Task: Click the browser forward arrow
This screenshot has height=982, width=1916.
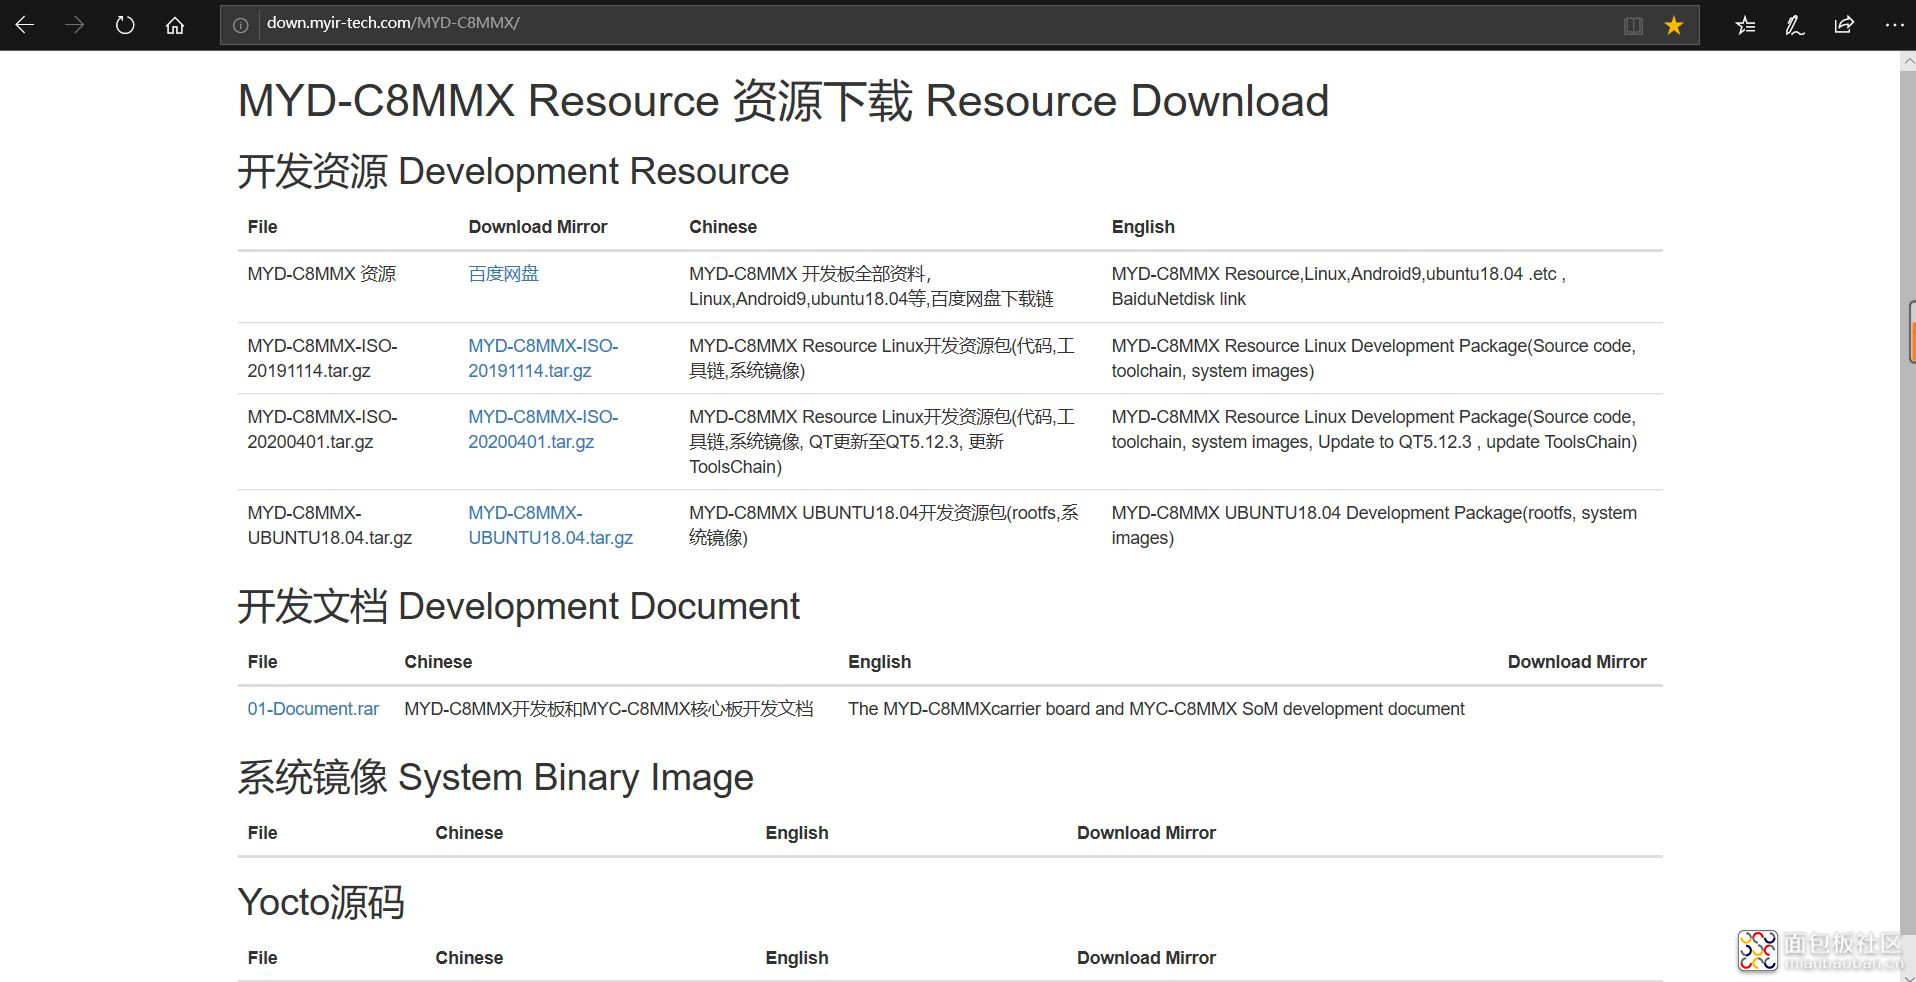Action: 75,25
